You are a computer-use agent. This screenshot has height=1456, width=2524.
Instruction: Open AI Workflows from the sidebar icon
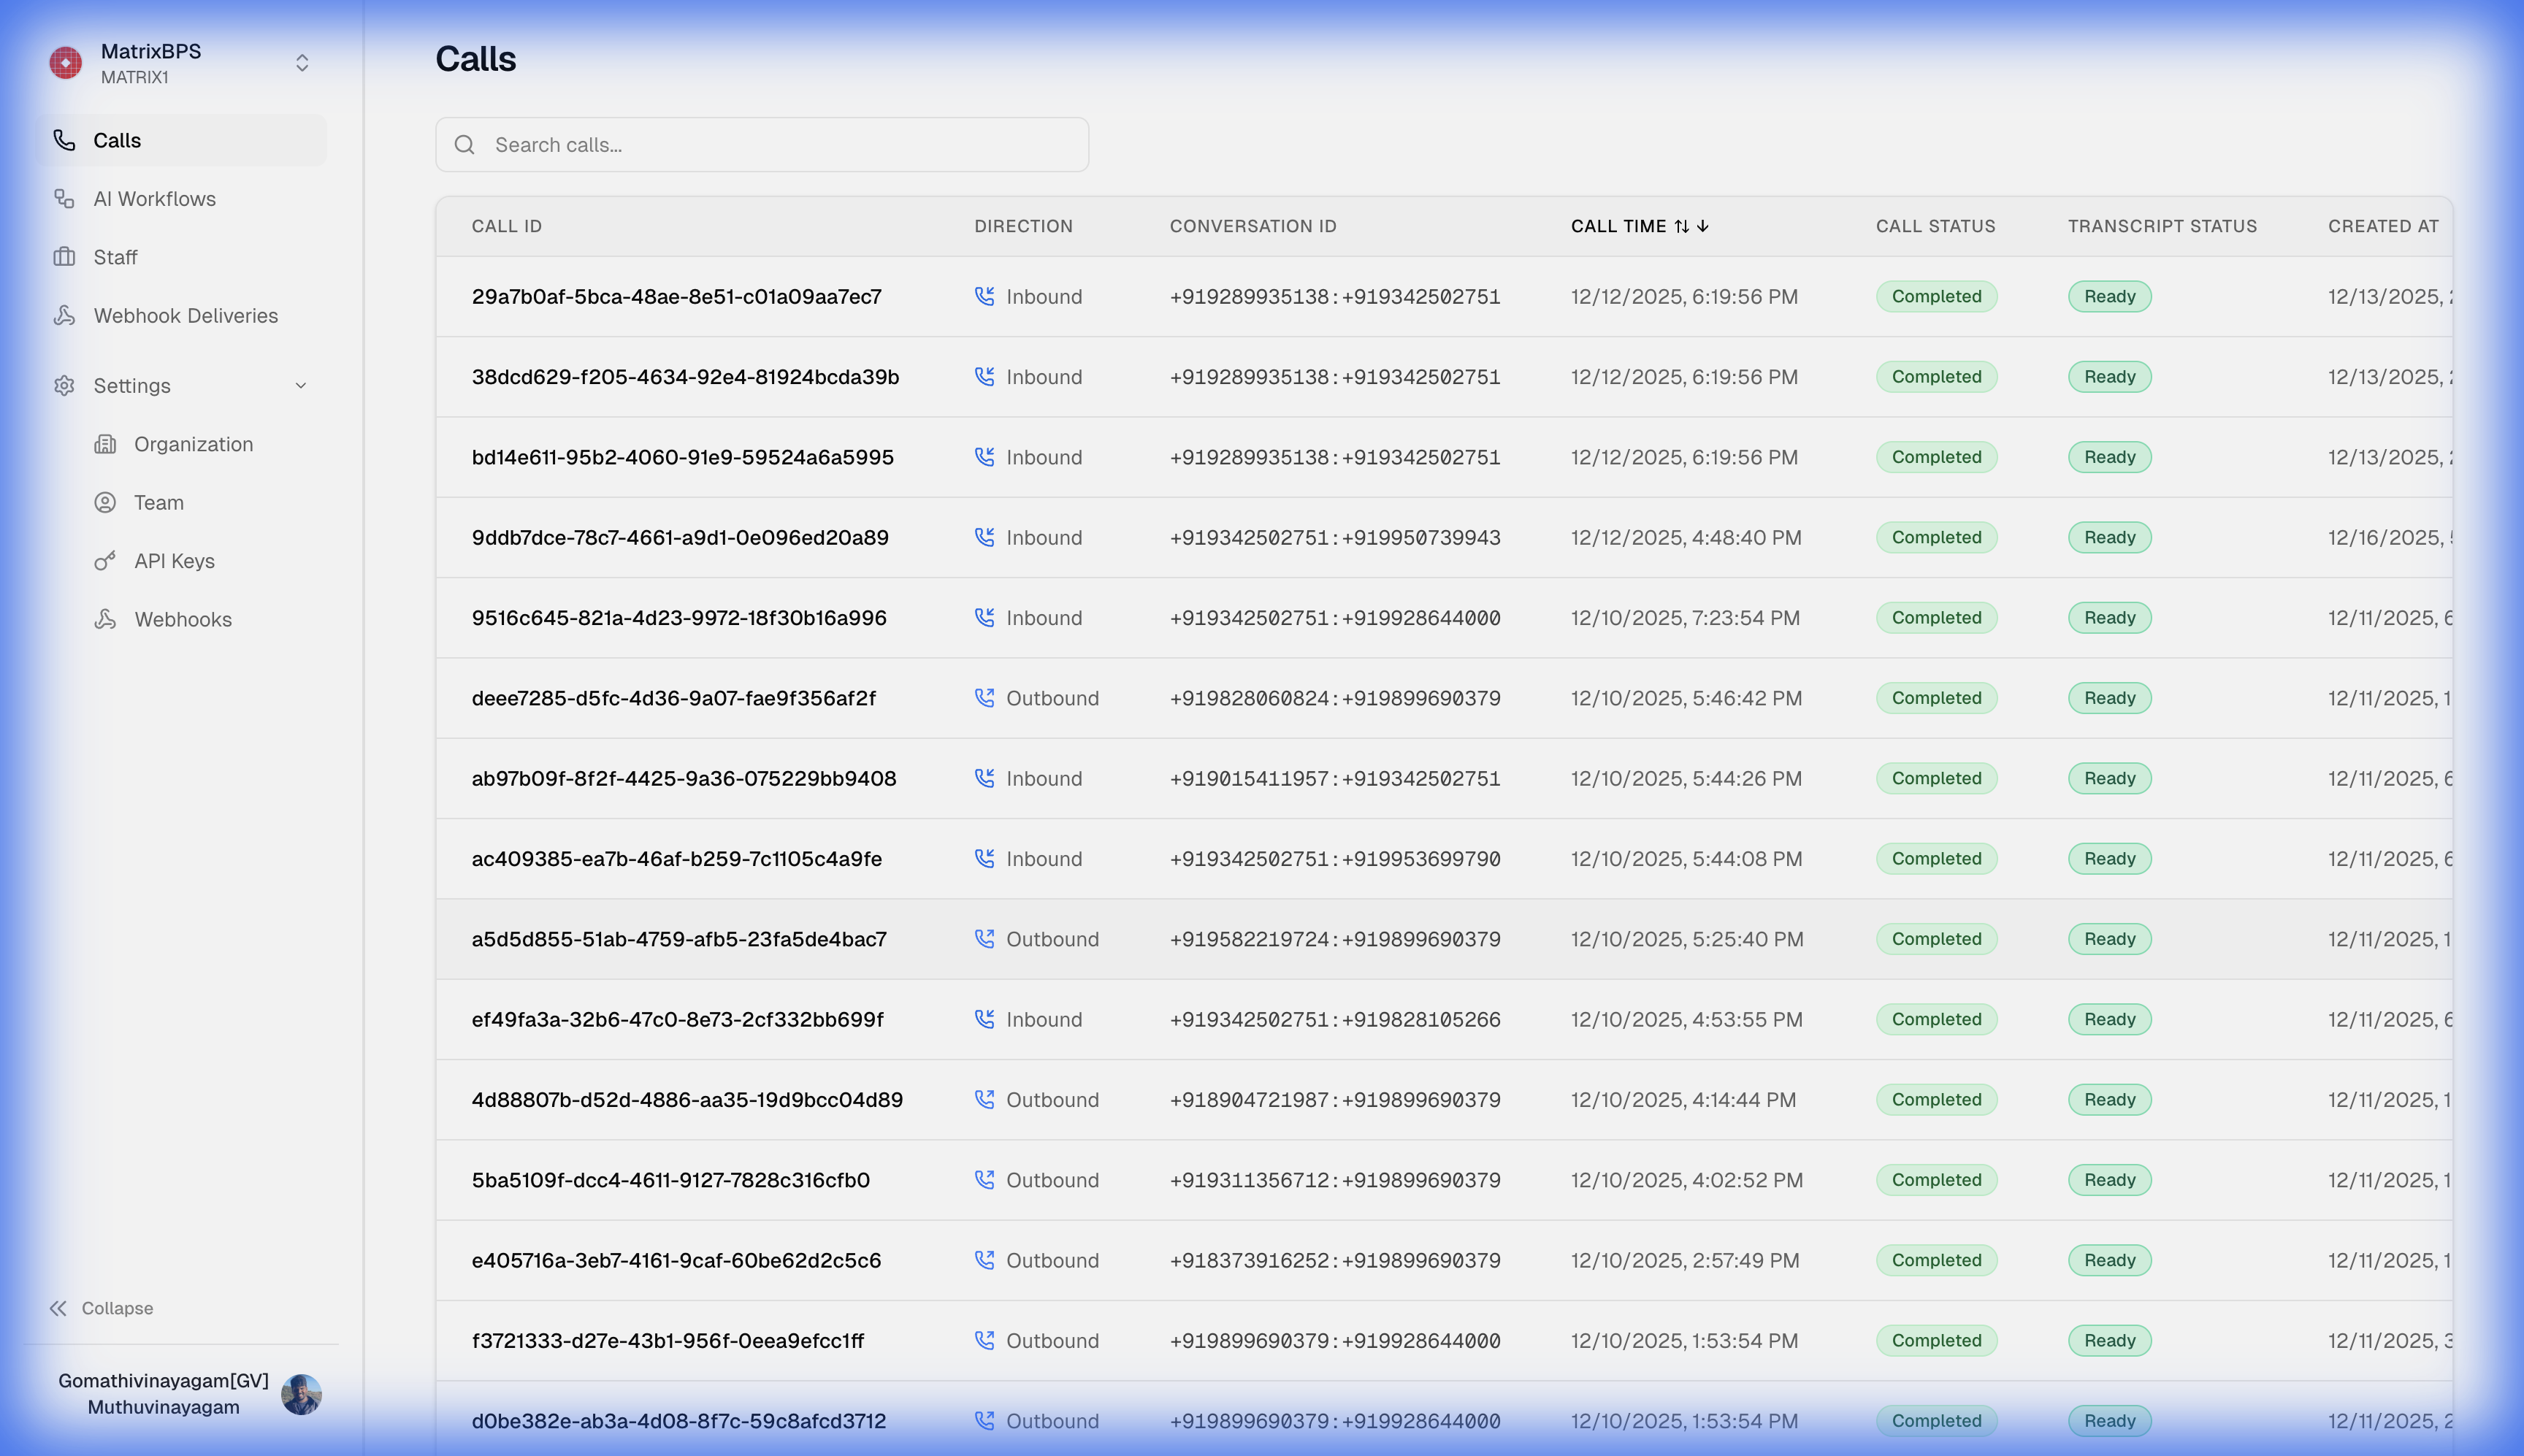coord(64,198)
